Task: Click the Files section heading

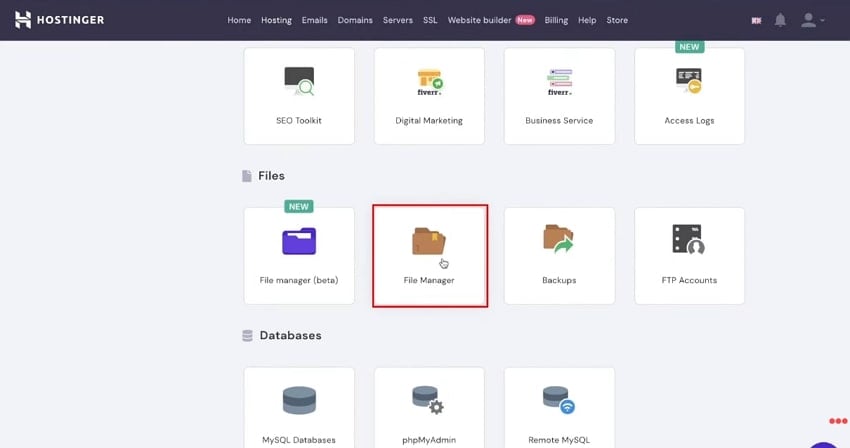Action: coord(271,176)
